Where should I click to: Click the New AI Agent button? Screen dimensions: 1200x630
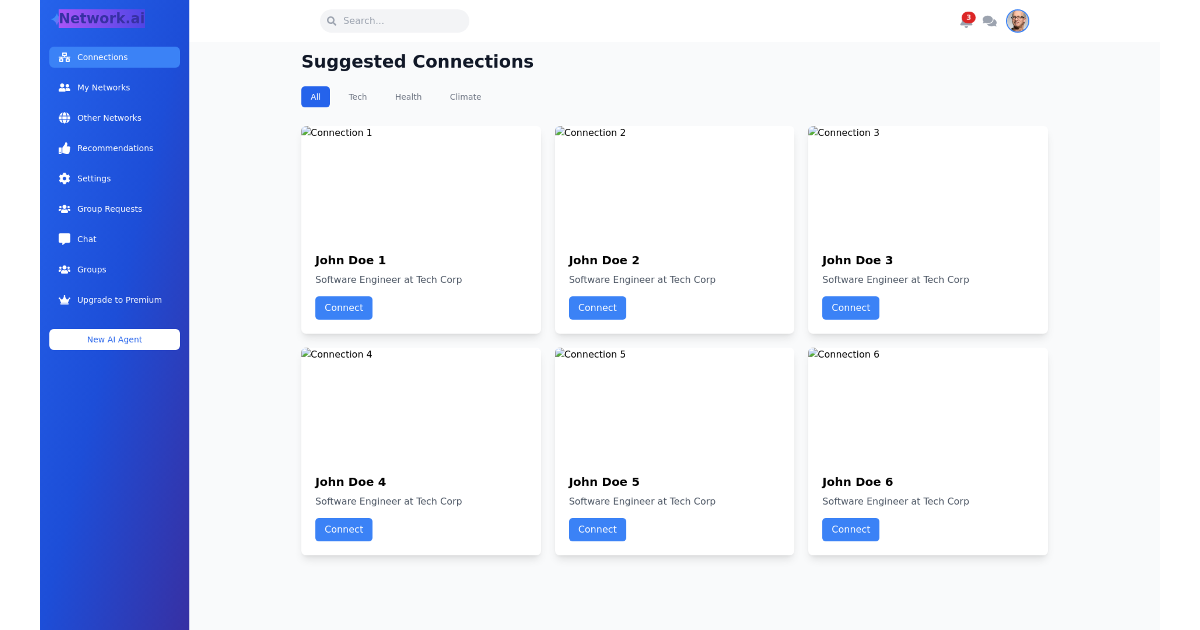point(114,340)
